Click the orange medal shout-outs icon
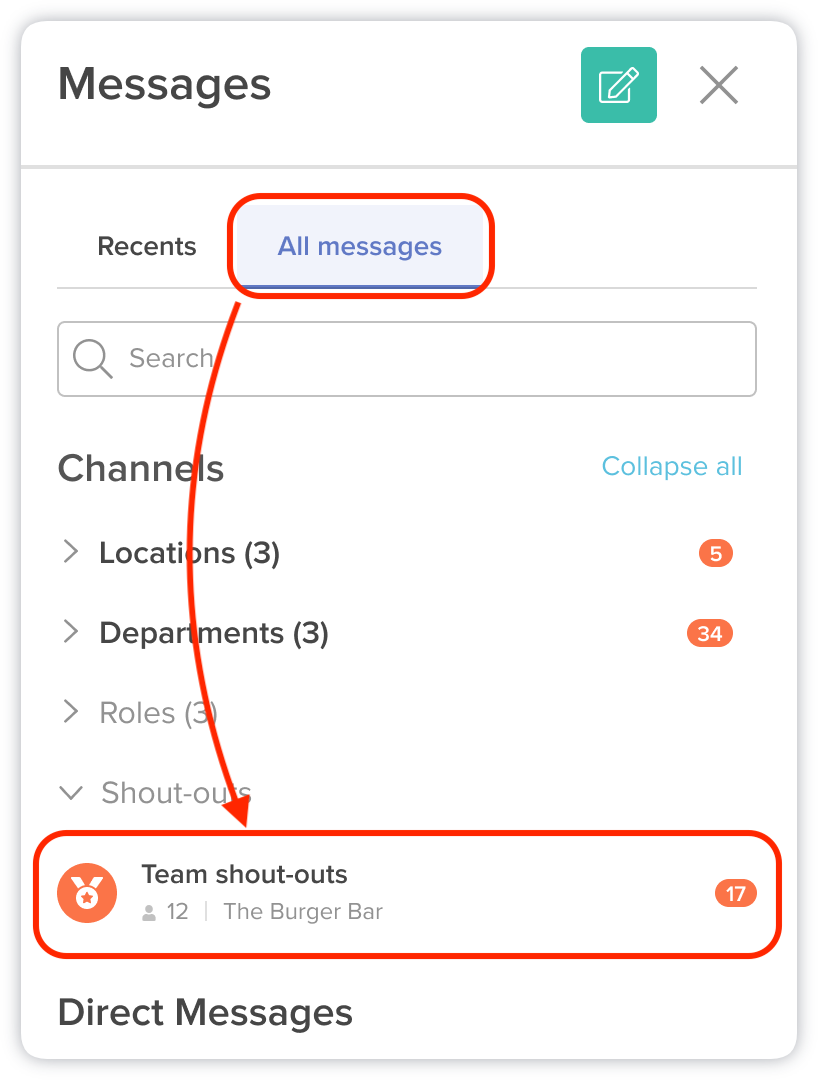The image size is (818, 1080). [87, 892]
